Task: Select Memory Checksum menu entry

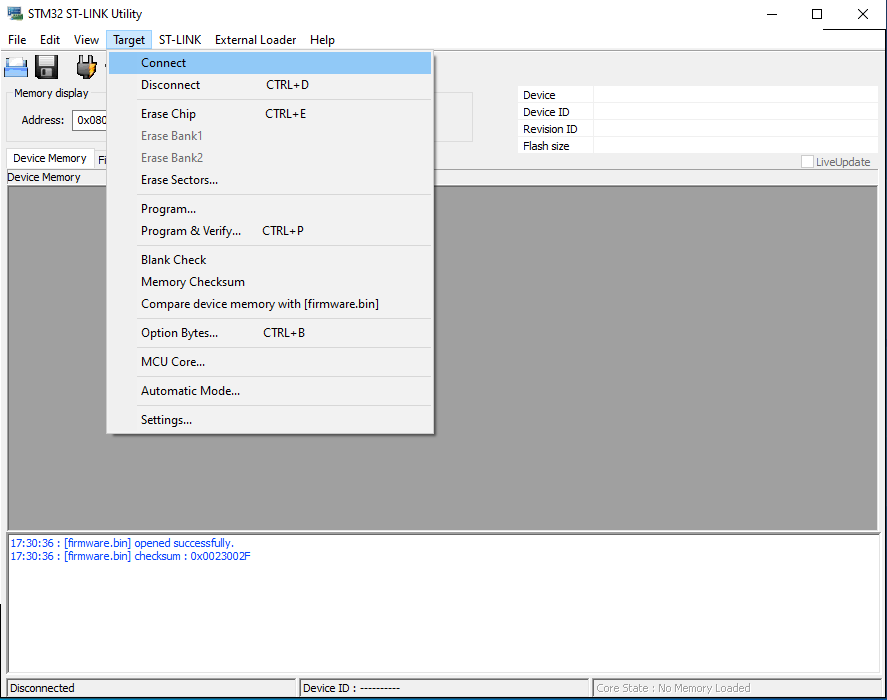Action: click(x=270, y=282)
